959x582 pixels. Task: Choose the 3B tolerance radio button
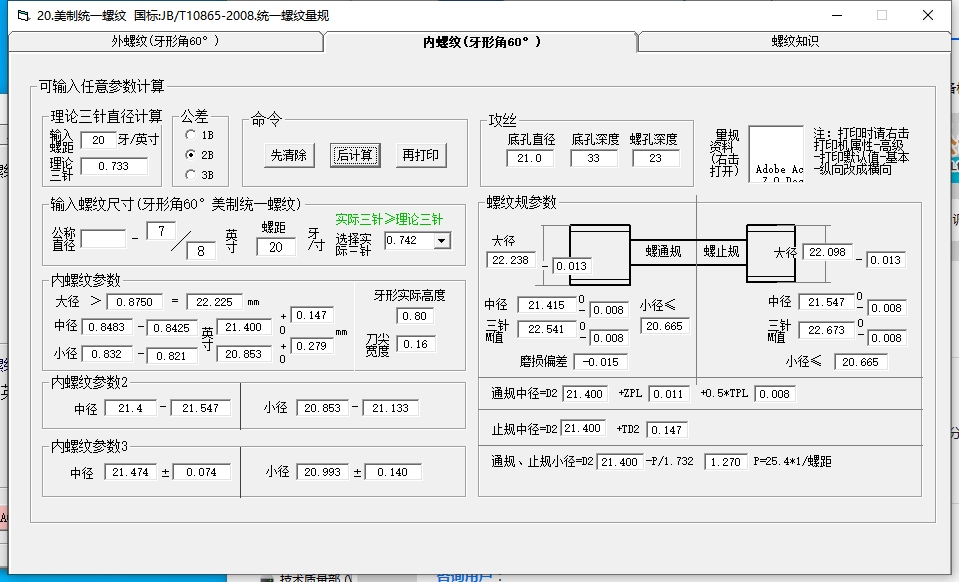[191, 175]
